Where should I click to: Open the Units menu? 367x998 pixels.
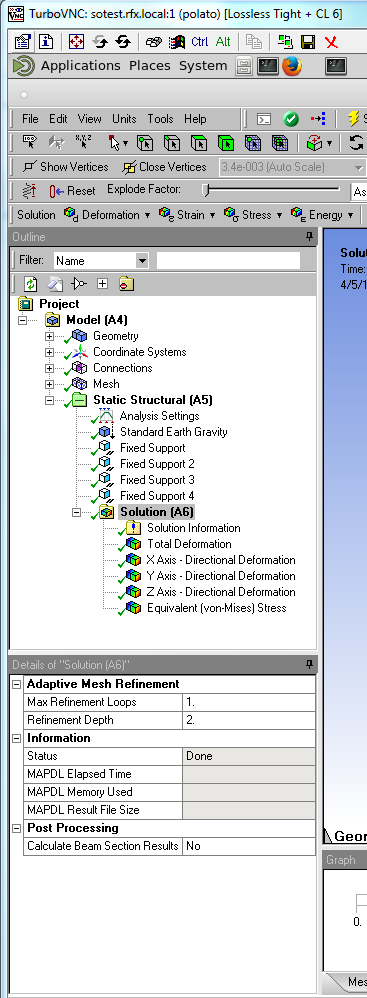pos(124,118)
